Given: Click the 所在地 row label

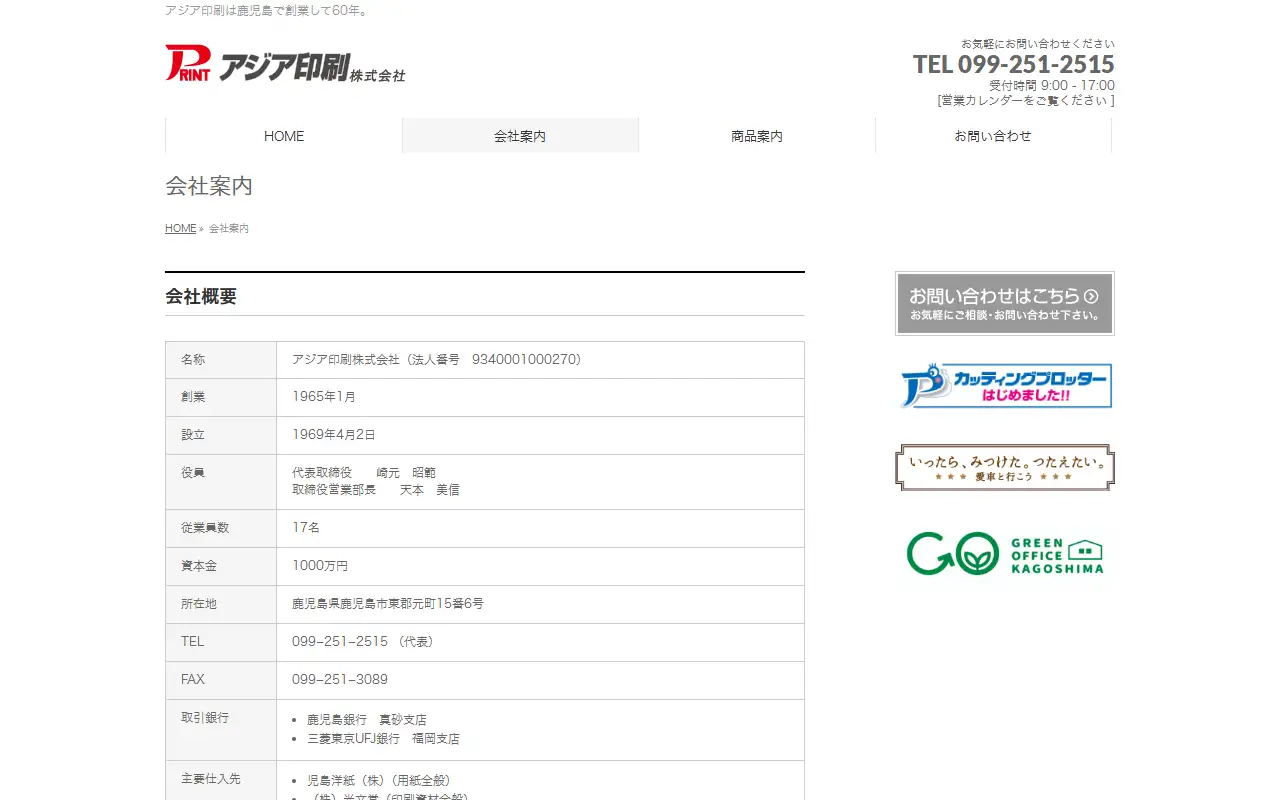Looking at the screenshot, I should tap(199, 604).
